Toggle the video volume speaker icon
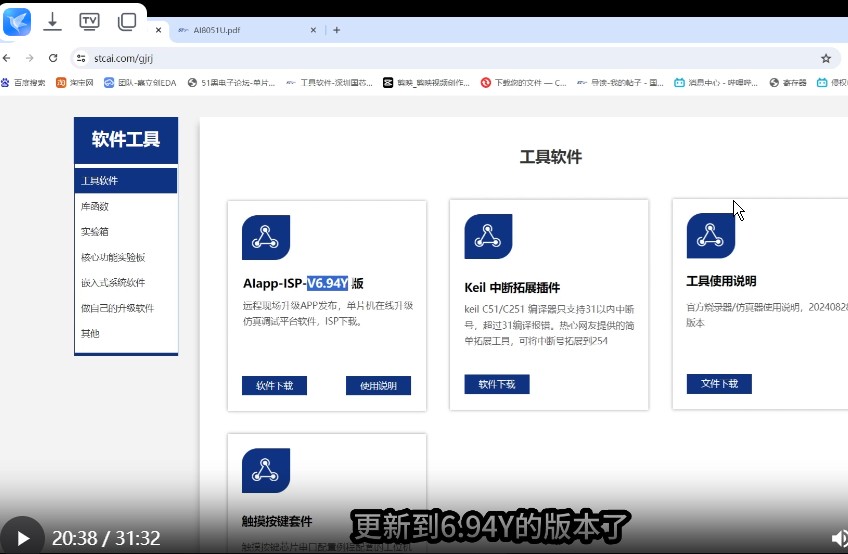848x554 pixels. pos(839,538)
